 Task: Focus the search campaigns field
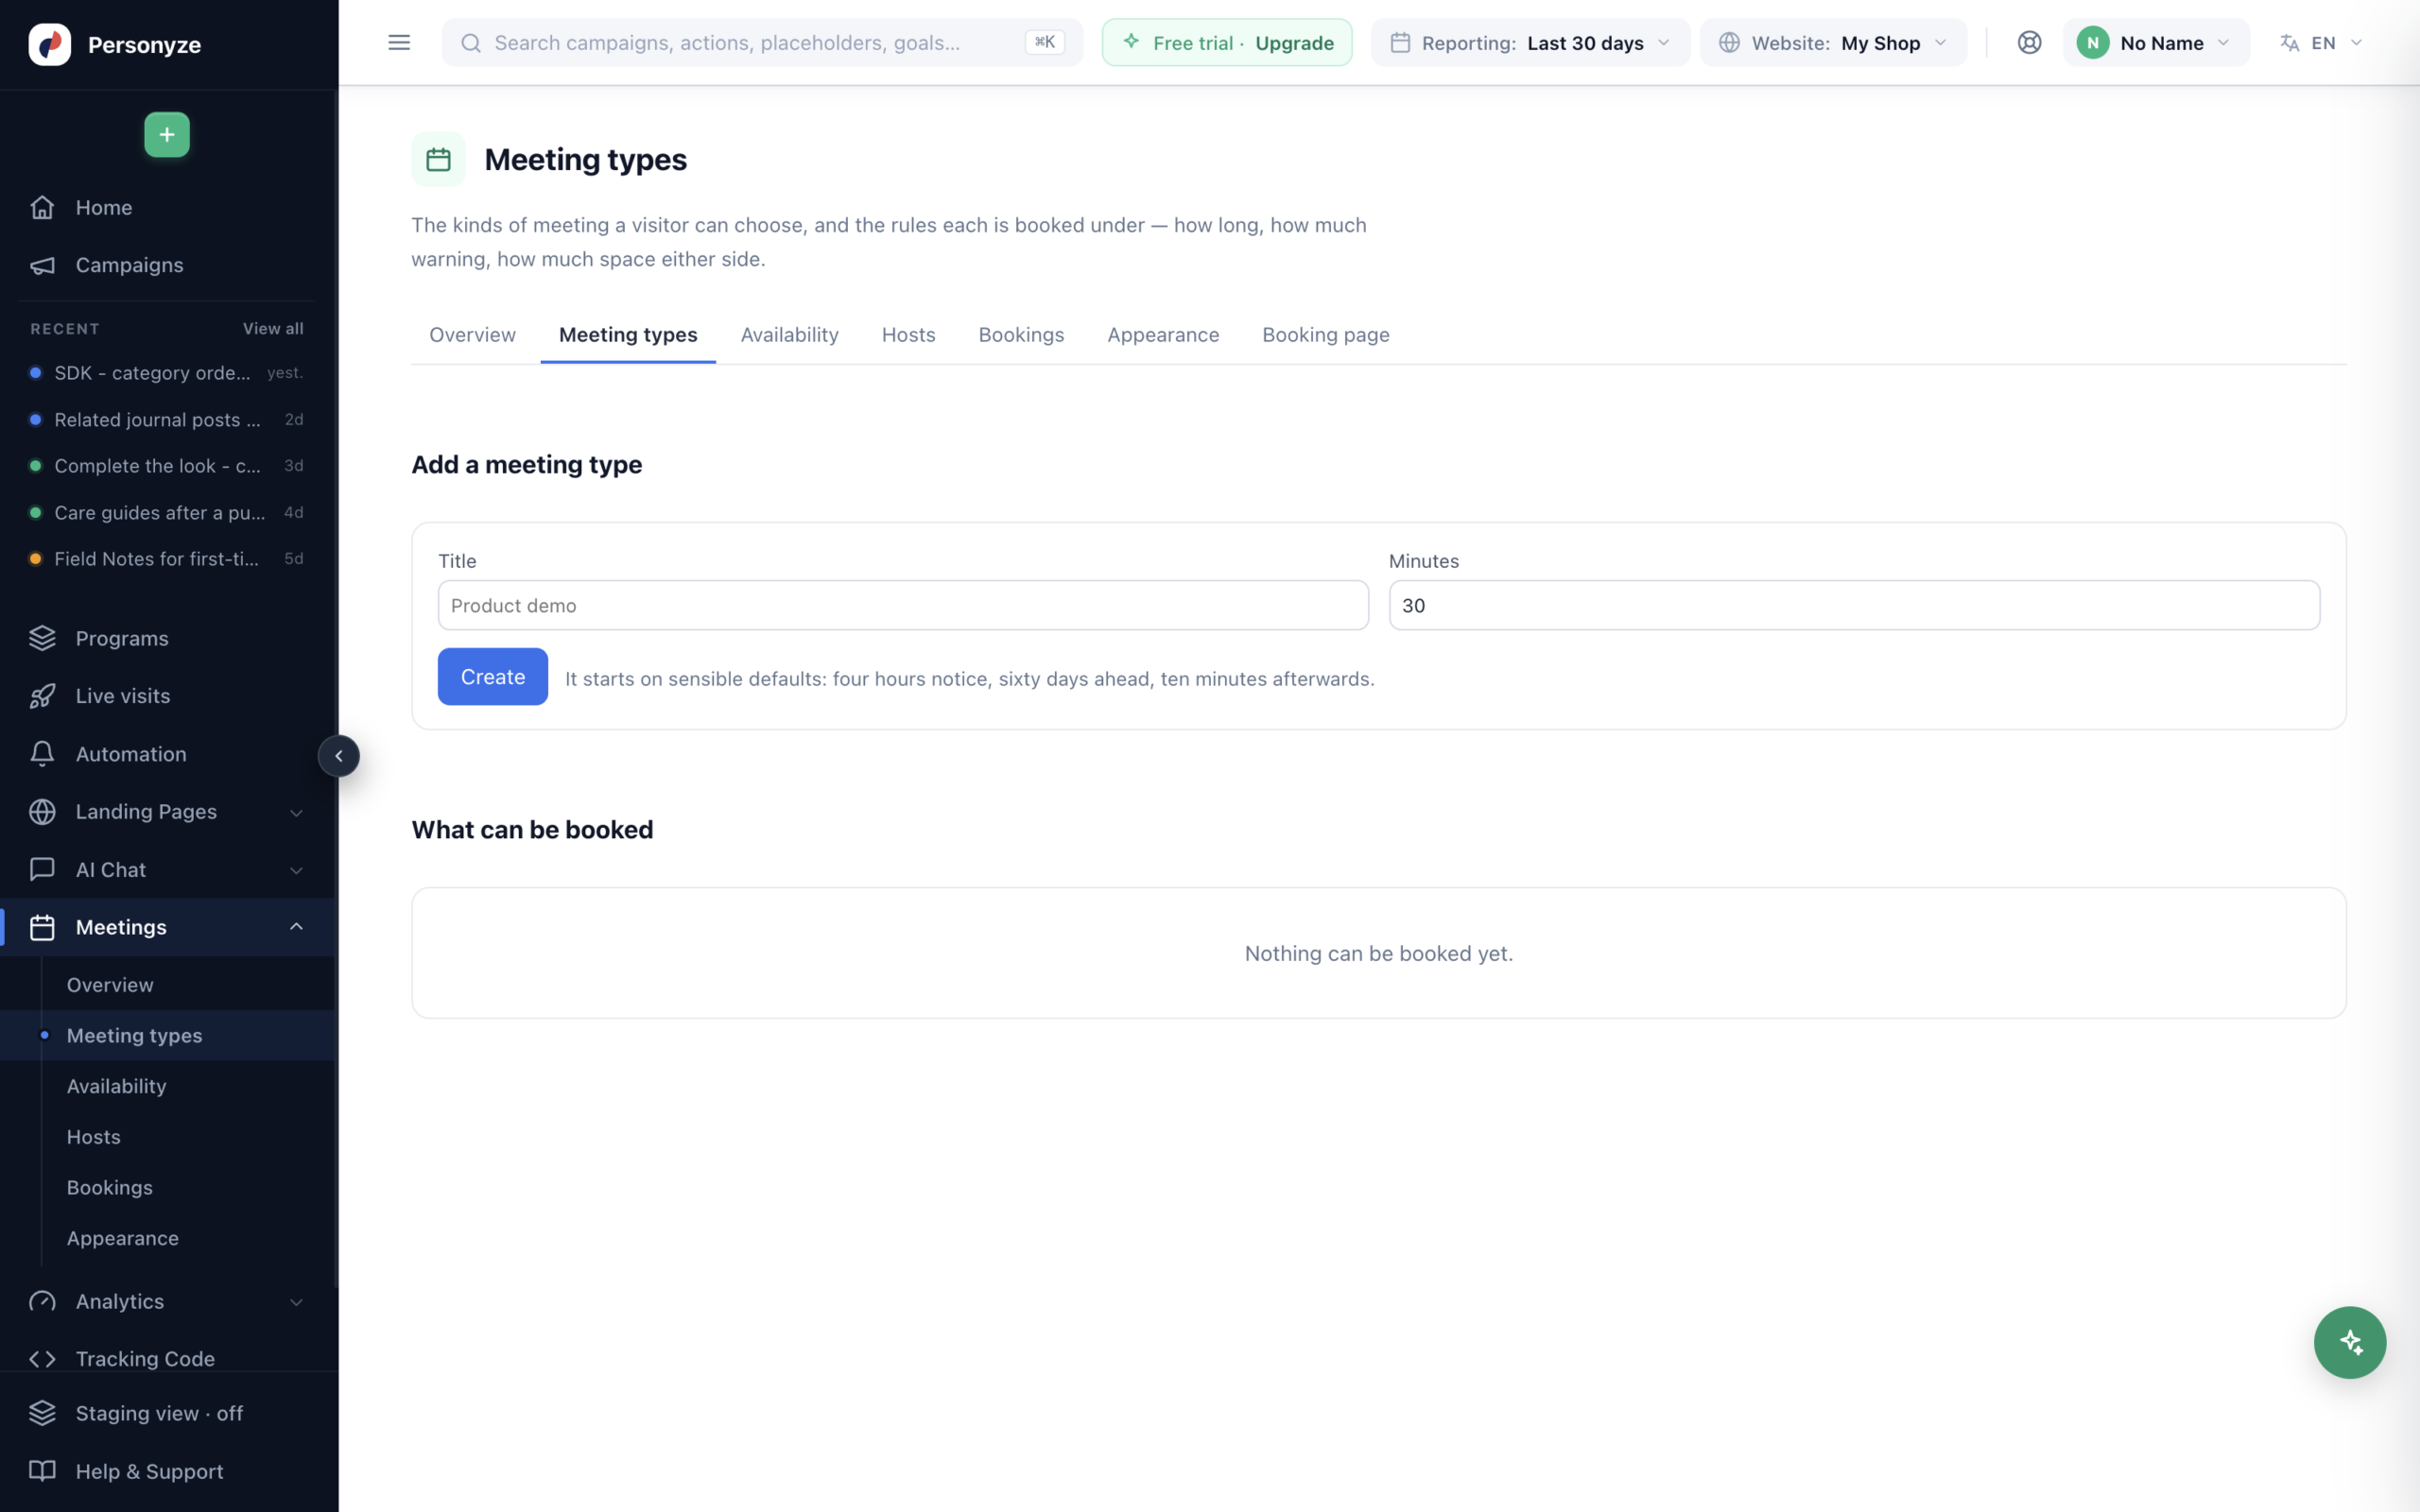(762, 43)
